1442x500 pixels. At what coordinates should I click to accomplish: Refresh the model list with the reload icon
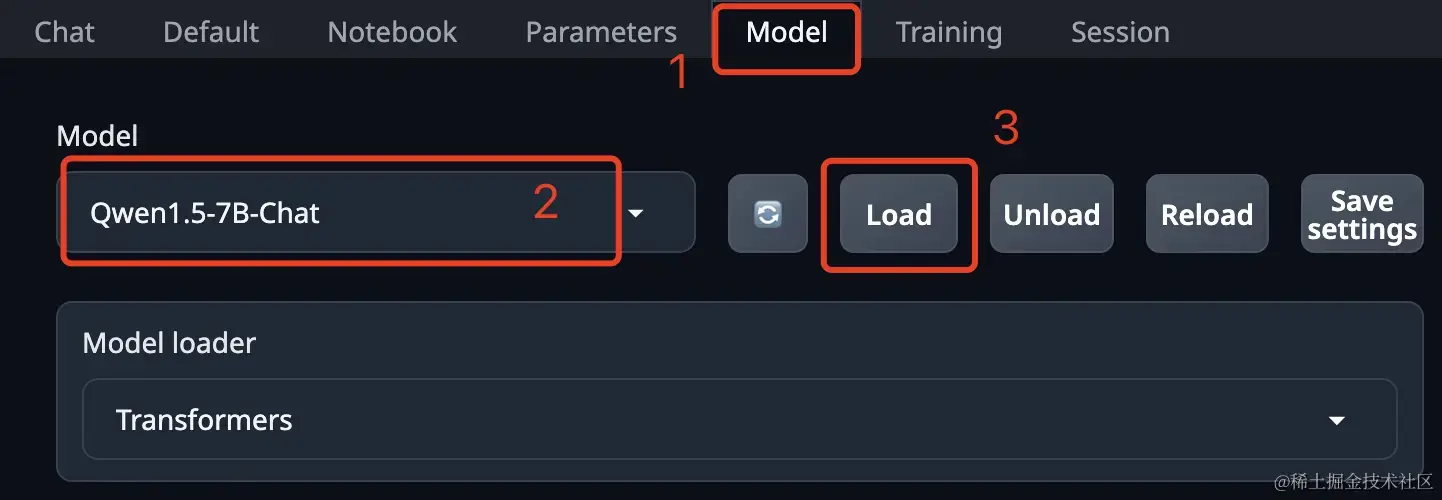[767, 214]
